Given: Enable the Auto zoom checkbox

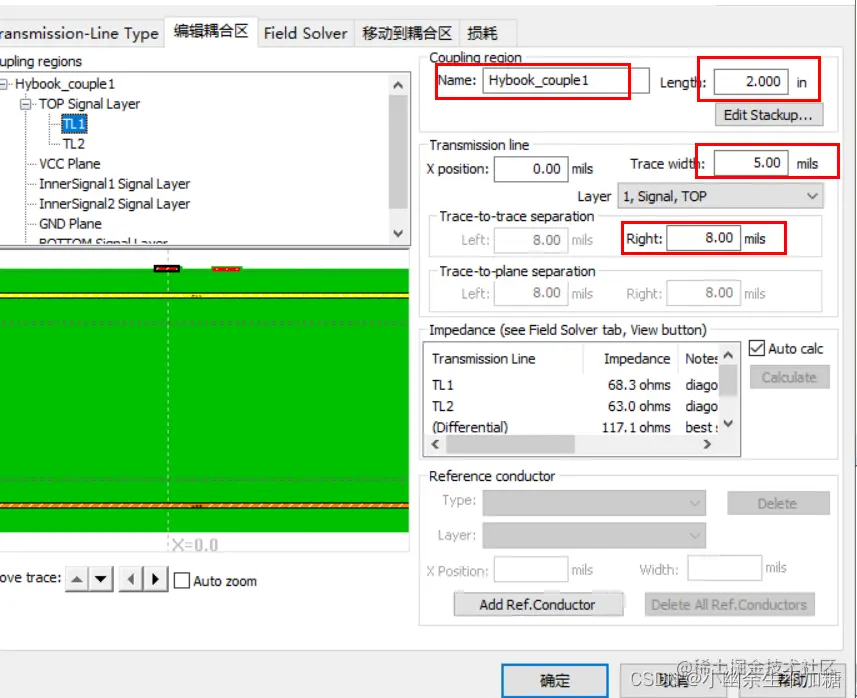Looking at the screenshot, I should (x=182, y=580).
